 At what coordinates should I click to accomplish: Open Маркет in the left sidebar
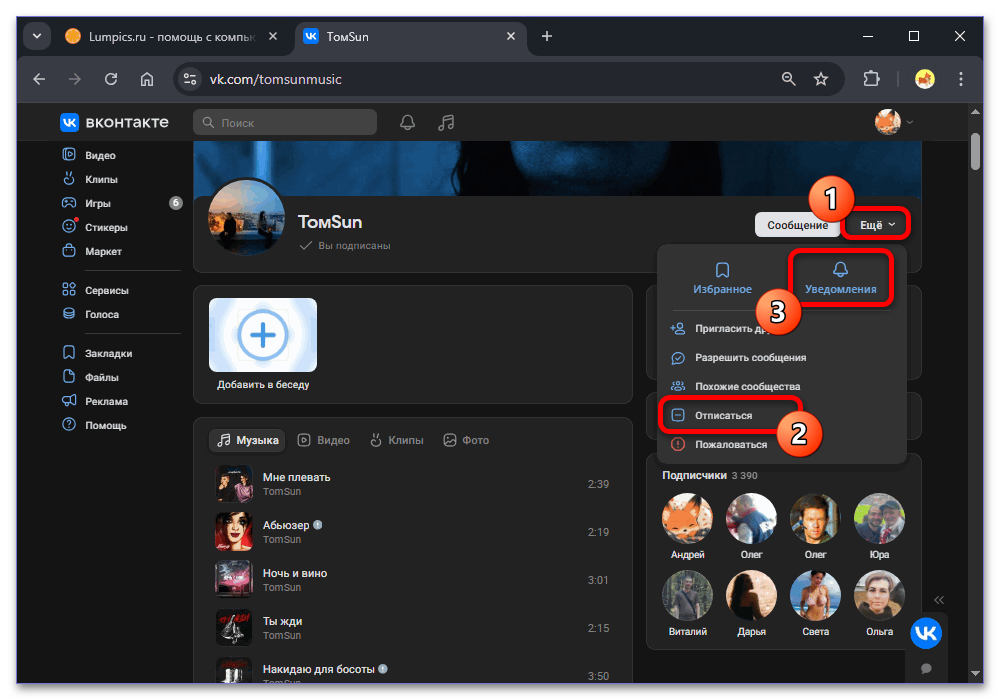(92, 251)
